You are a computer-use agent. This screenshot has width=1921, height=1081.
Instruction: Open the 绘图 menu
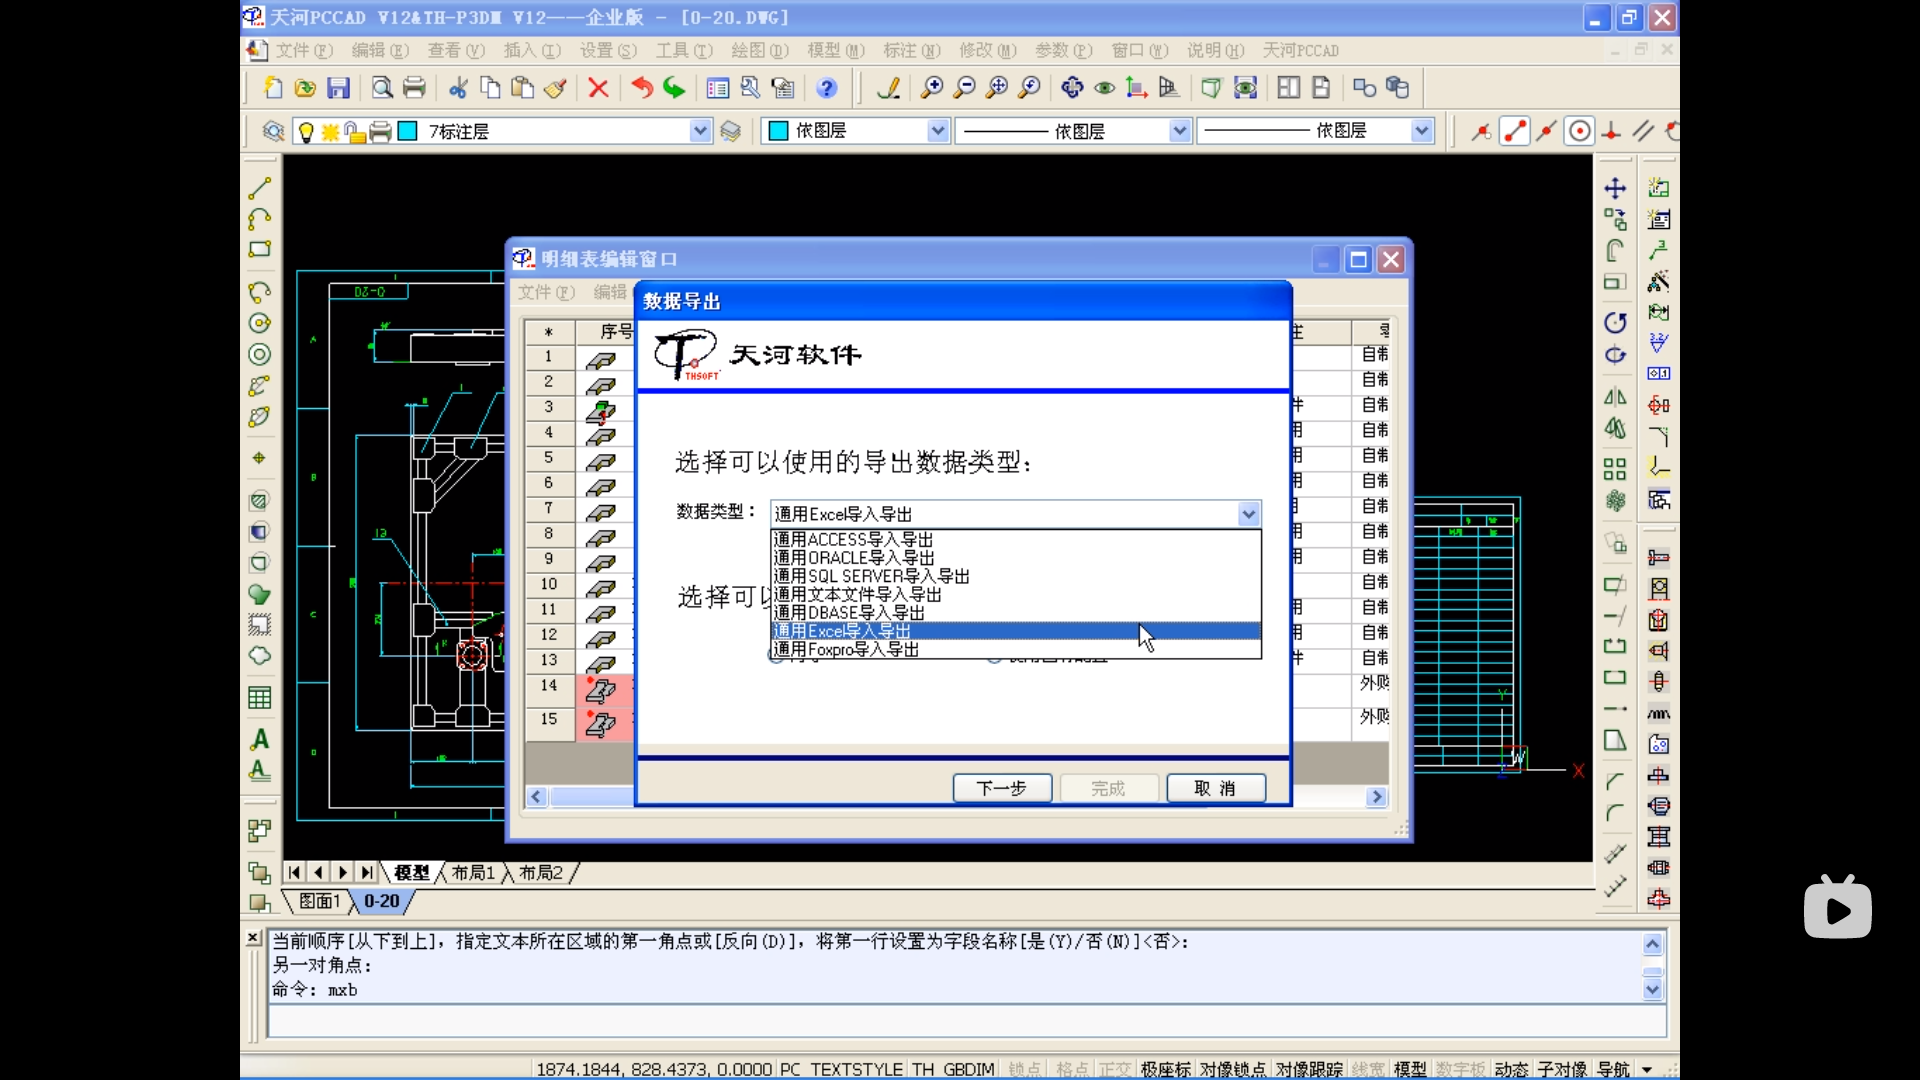759,50
